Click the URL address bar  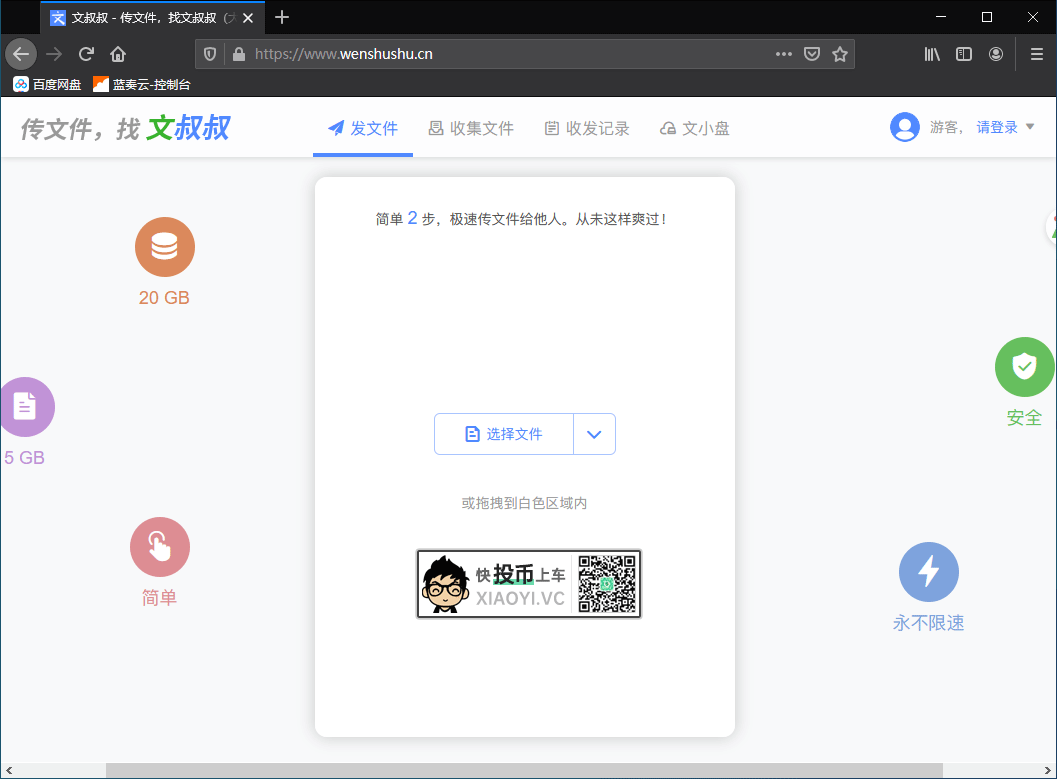coord(500,54)
